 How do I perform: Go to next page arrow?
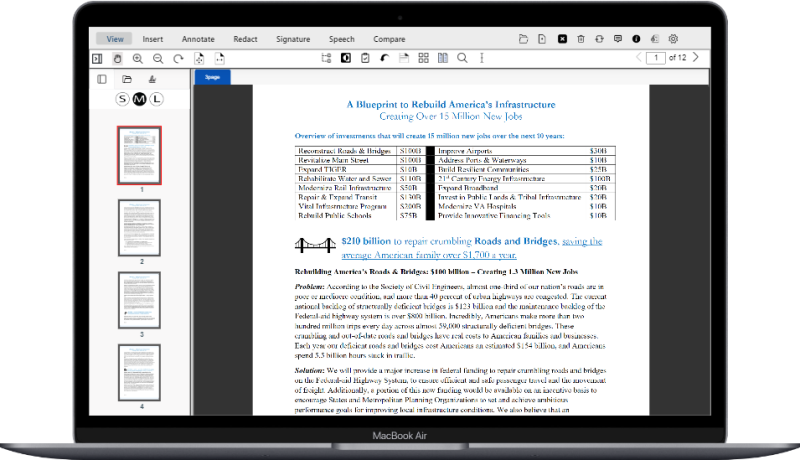pyautogui.click(x=696, y=58)
